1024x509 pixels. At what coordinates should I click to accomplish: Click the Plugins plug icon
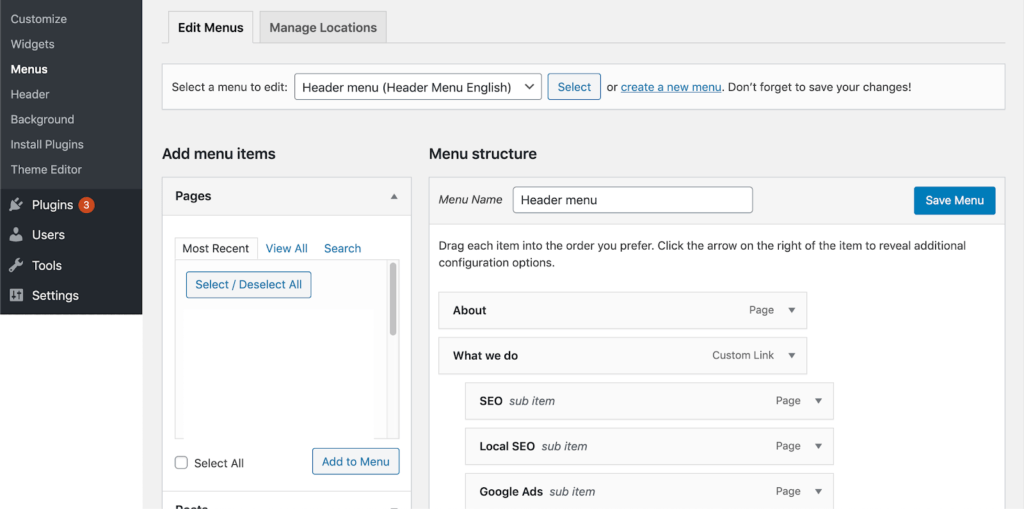pyautogui.click(x=16, y=205)
